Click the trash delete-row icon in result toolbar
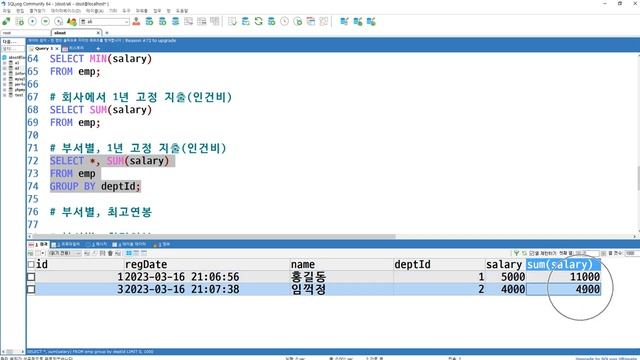Image resolution: width=640 pixels, height=360 pixels. (110, 253)
